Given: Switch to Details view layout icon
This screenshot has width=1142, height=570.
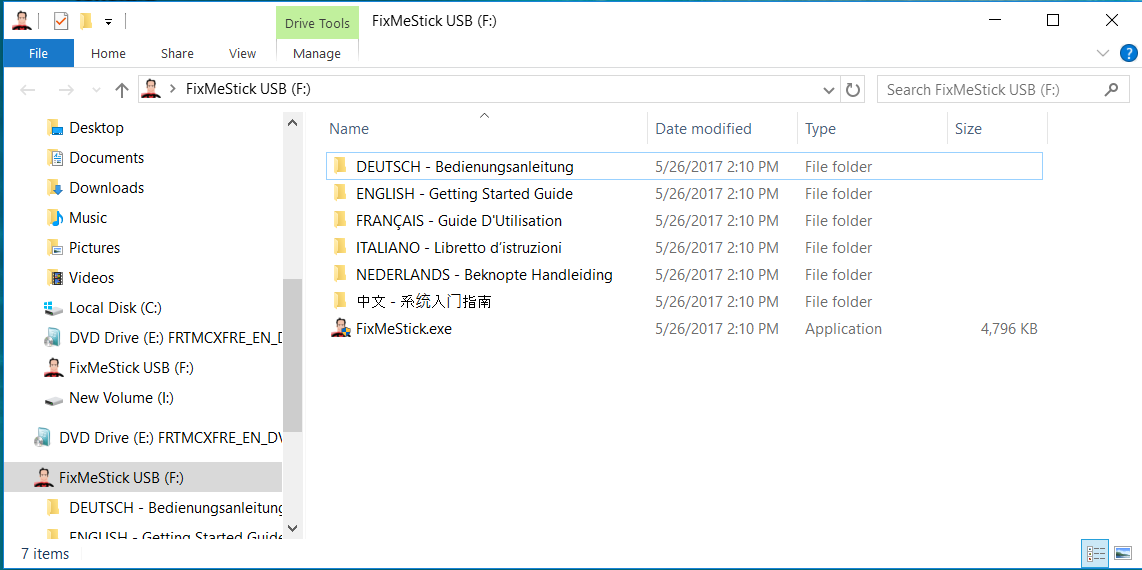Looking at the screenshot, I should coord(1095,553).
